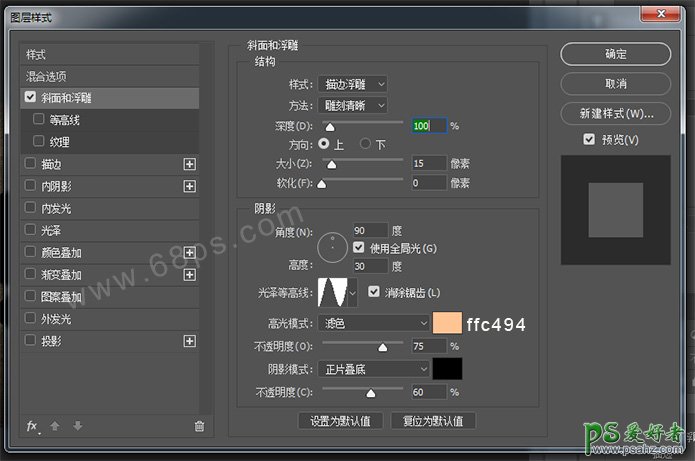Click the plus icon next to 描边

pyautogui.click(x=190, y=164)
